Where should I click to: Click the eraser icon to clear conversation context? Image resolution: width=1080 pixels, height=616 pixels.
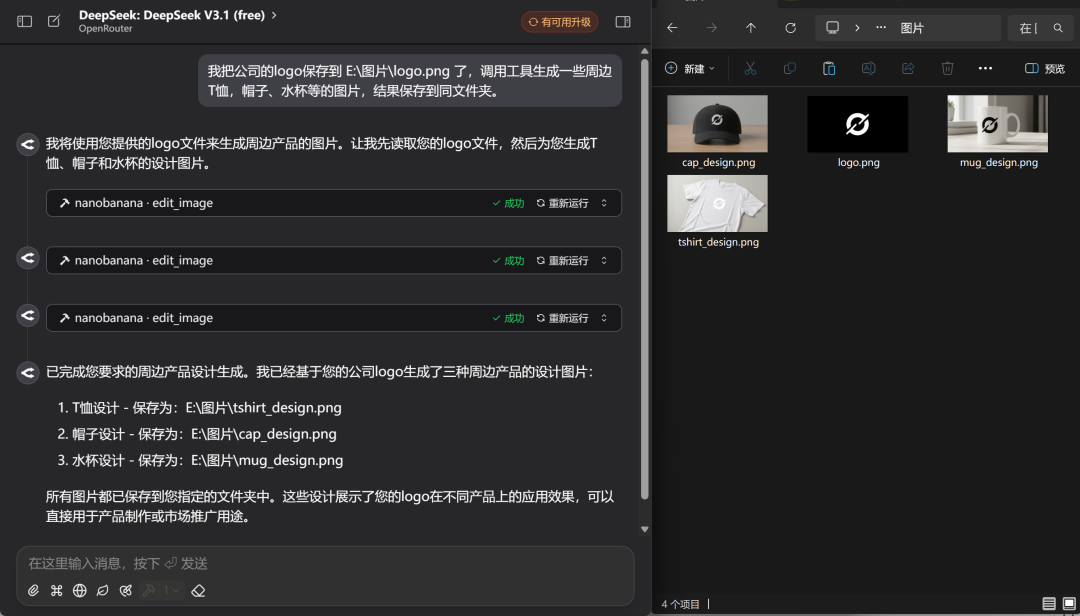197,590
